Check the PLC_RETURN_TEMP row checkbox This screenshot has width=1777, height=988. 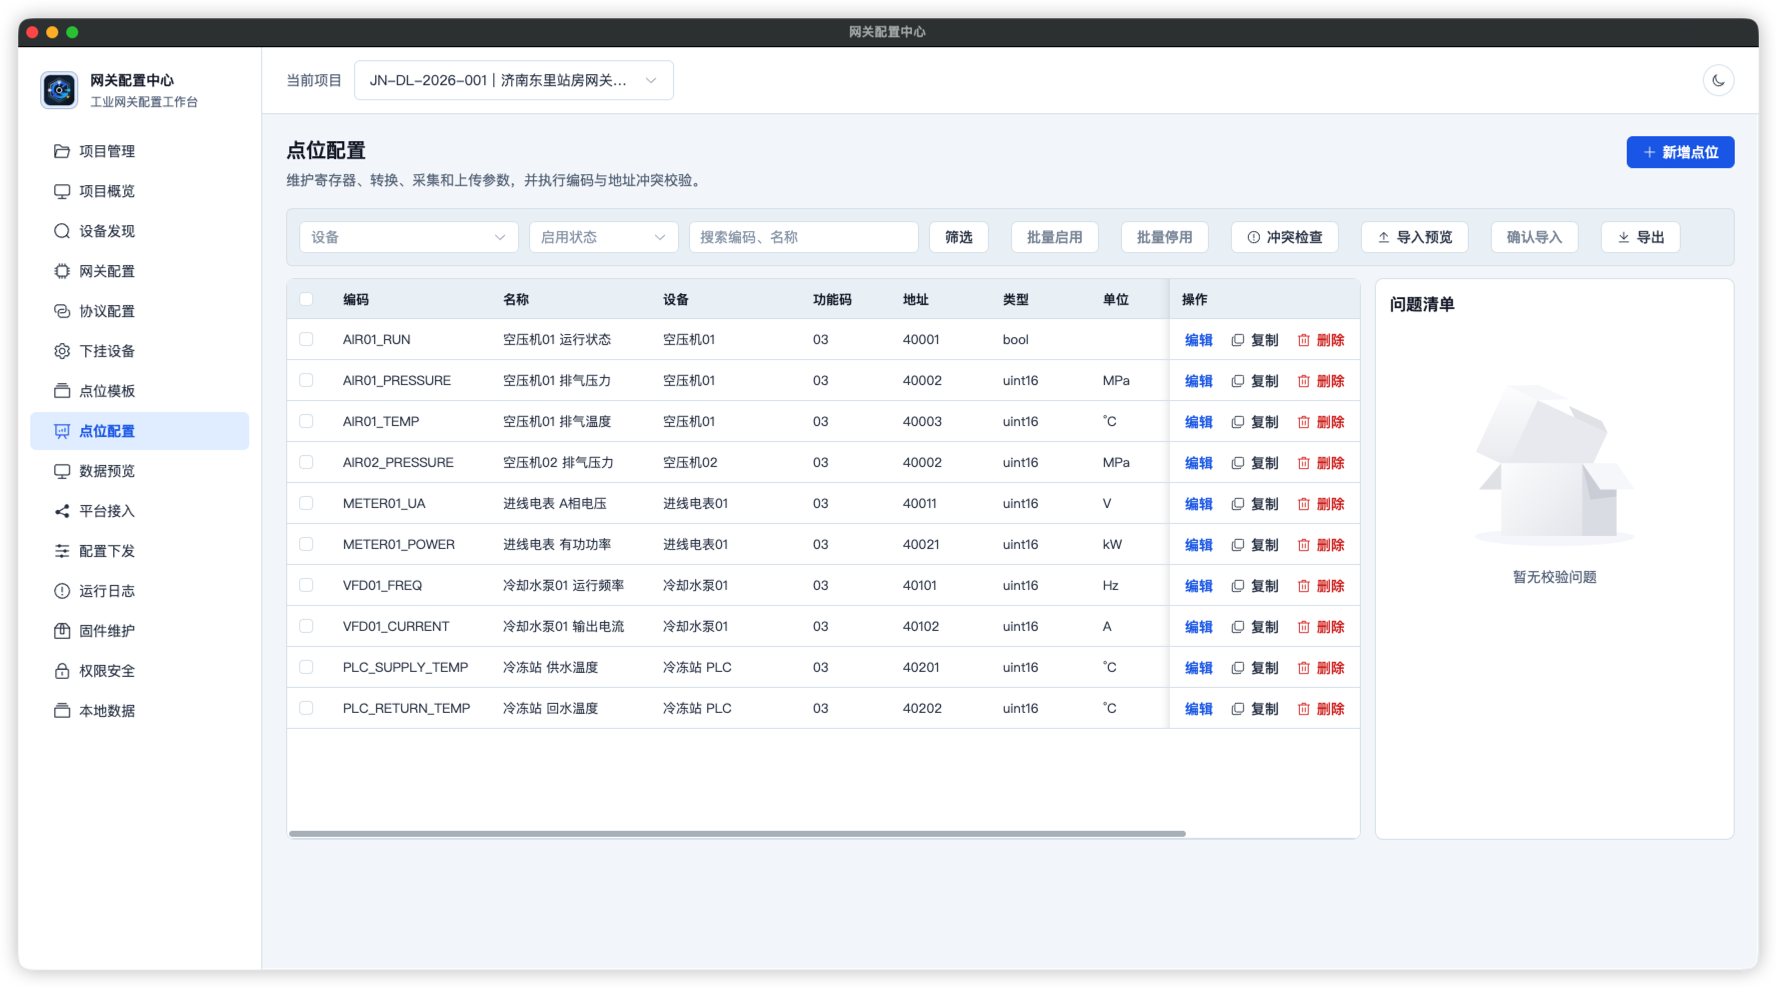(306, 708)
